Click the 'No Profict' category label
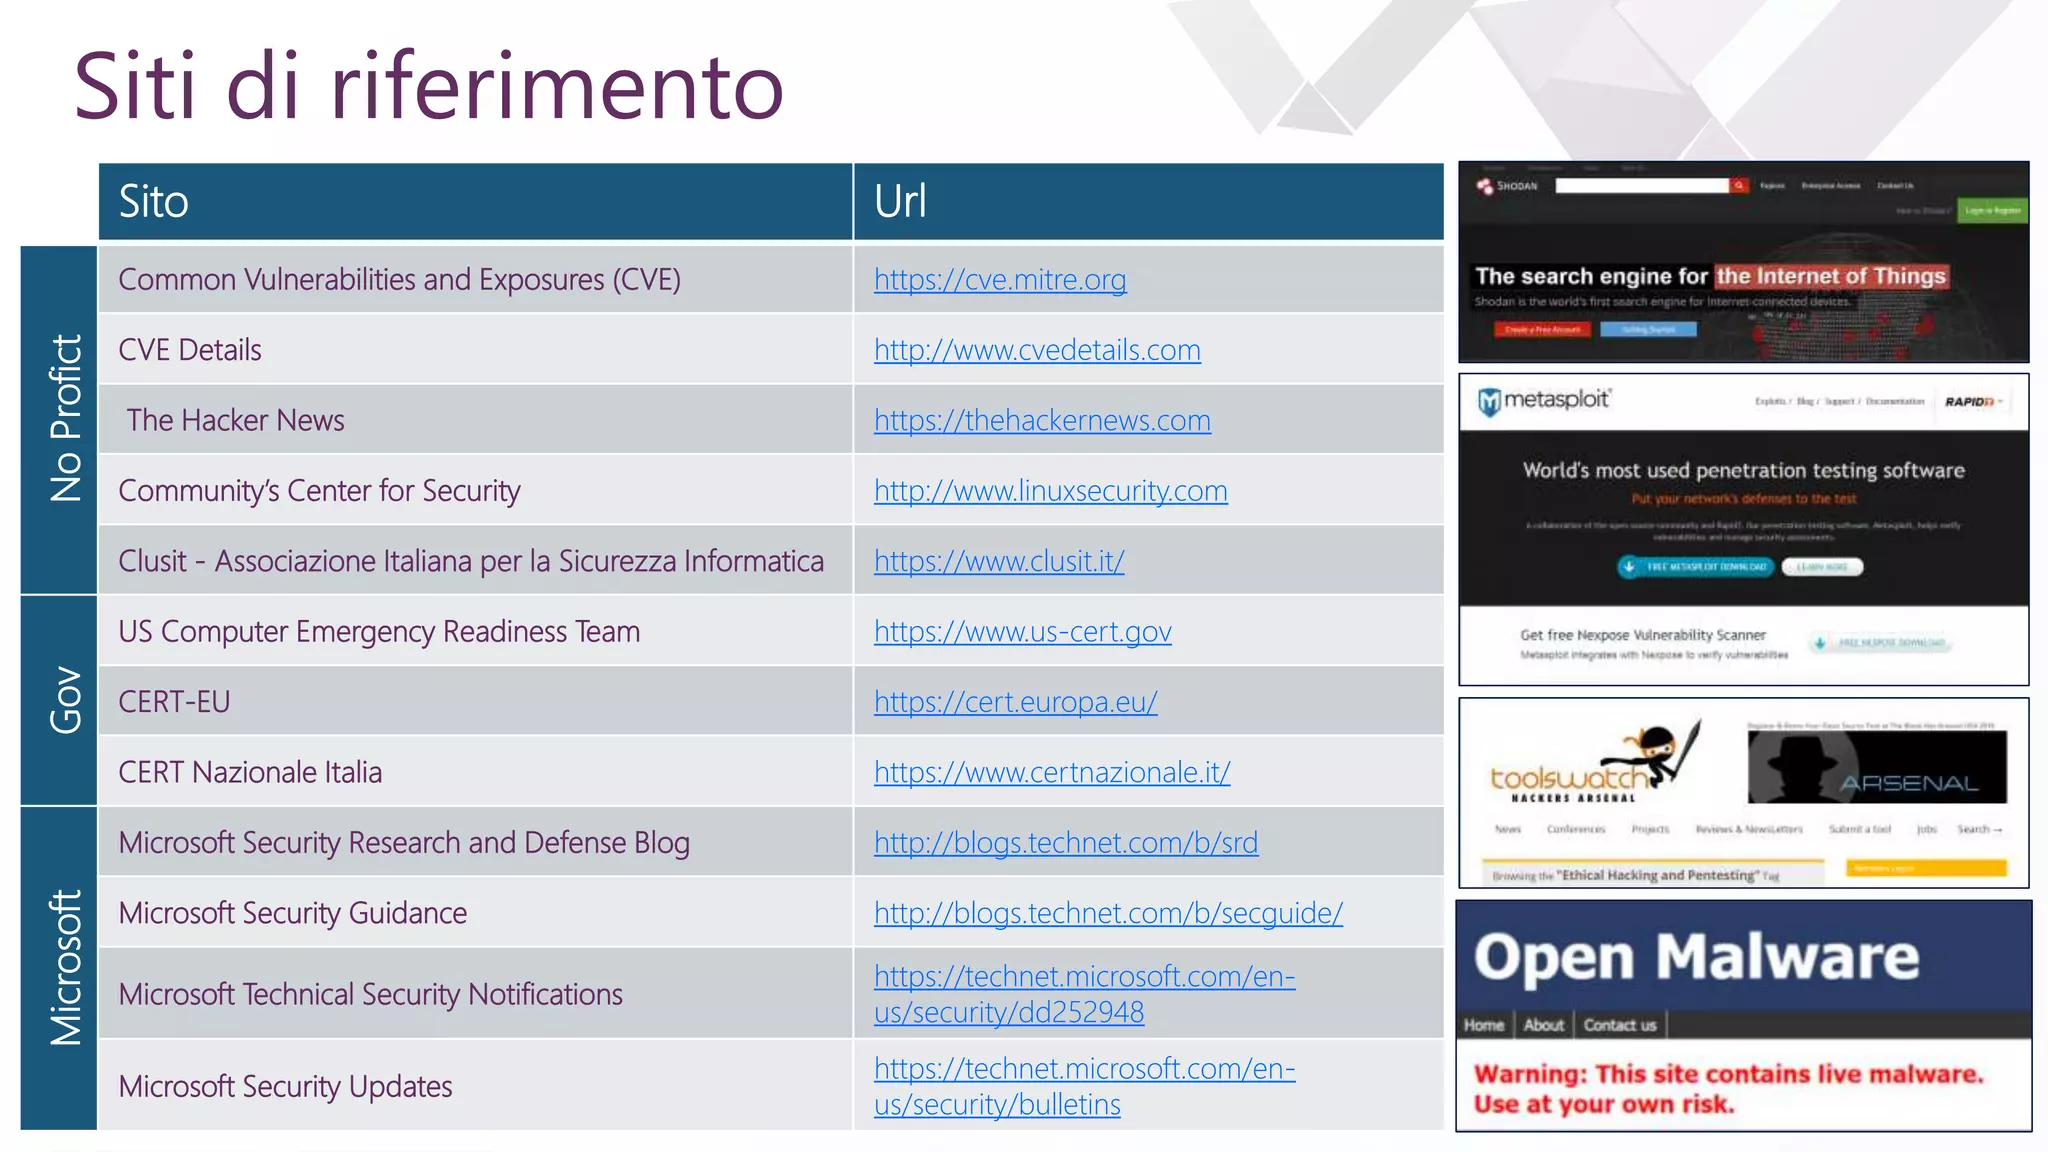Viewport: 2048px width, 1152px height. pos(59,420)
